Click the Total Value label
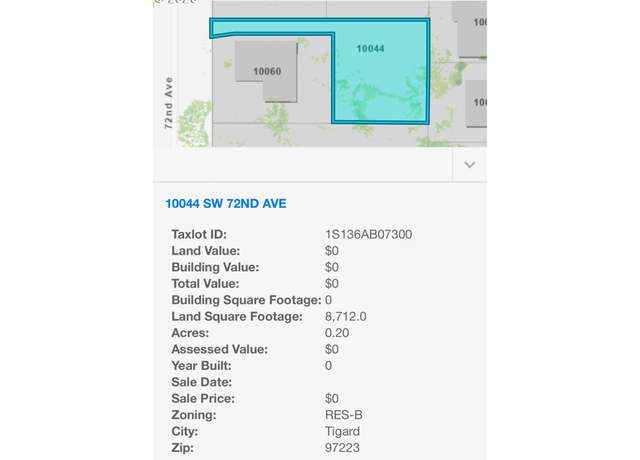Screen dimensions: 640x460 click(x=205, y=284)
